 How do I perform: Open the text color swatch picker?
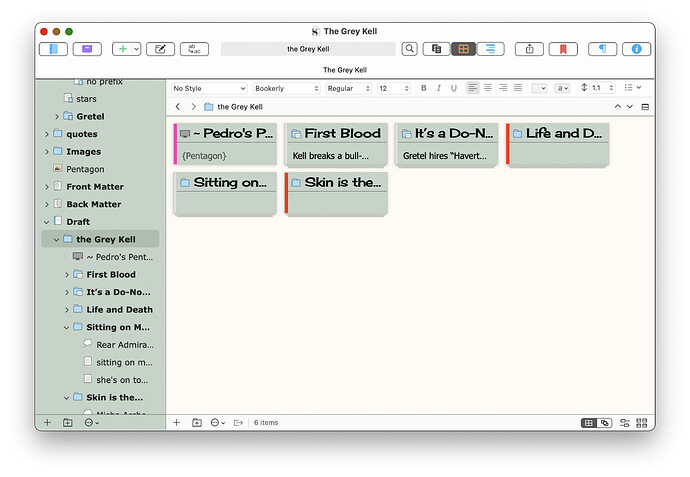pos(539,88)
